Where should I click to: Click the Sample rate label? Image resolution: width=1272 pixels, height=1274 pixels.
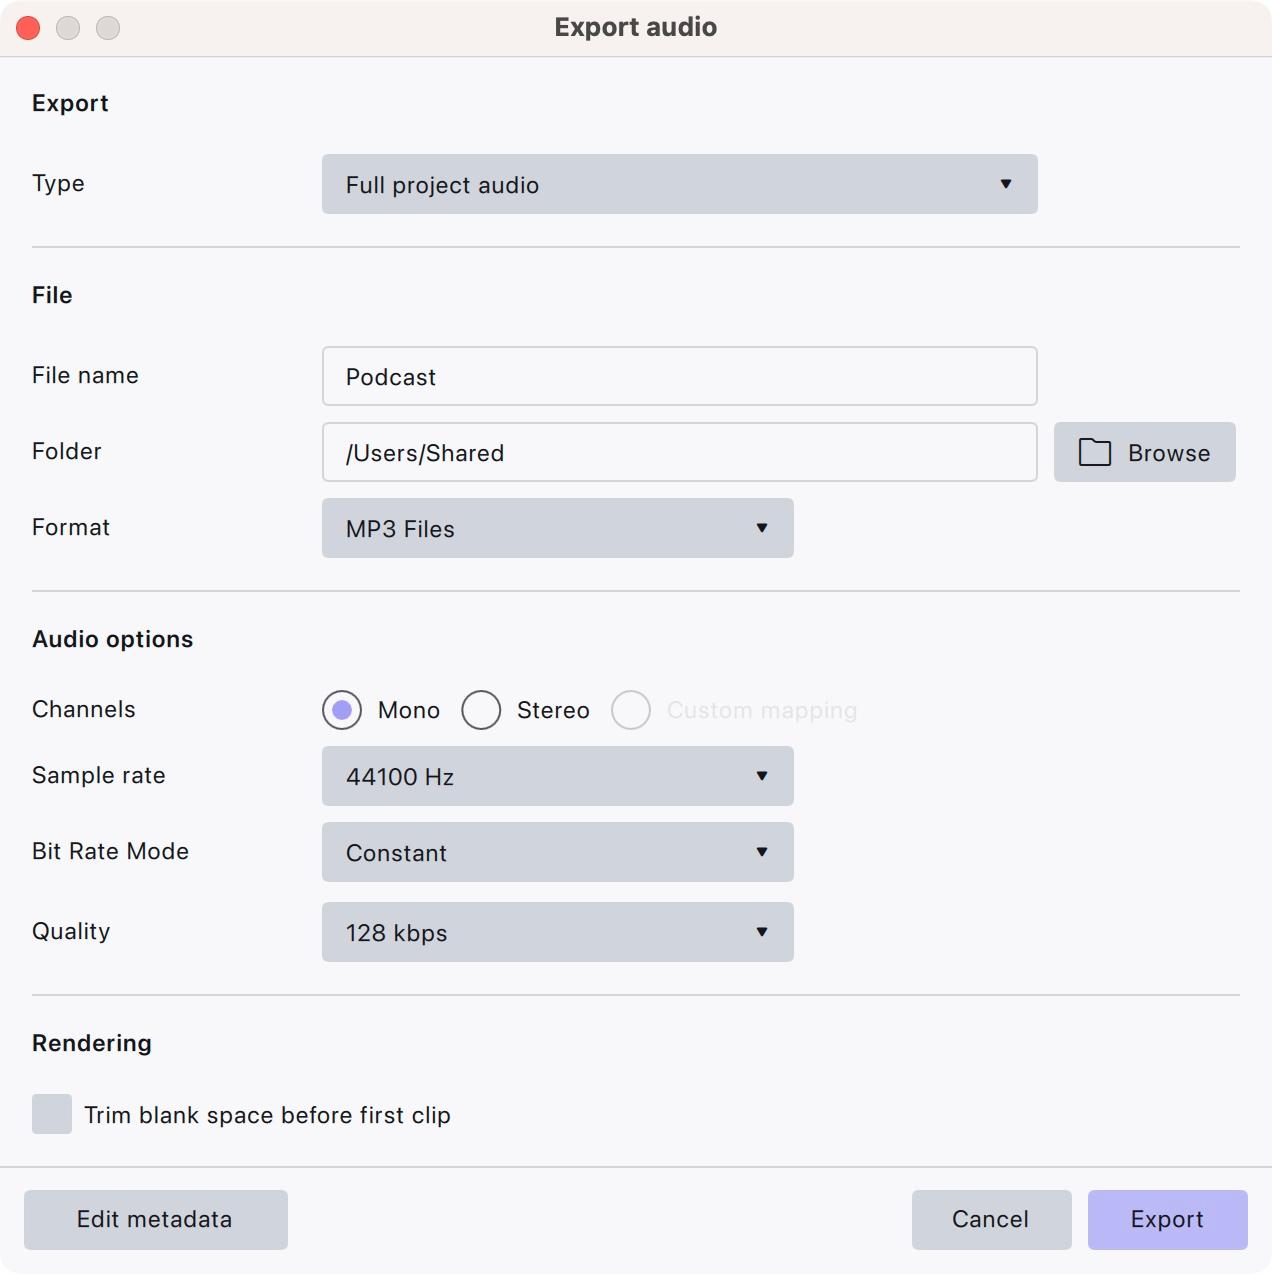(x=99, y=775)
